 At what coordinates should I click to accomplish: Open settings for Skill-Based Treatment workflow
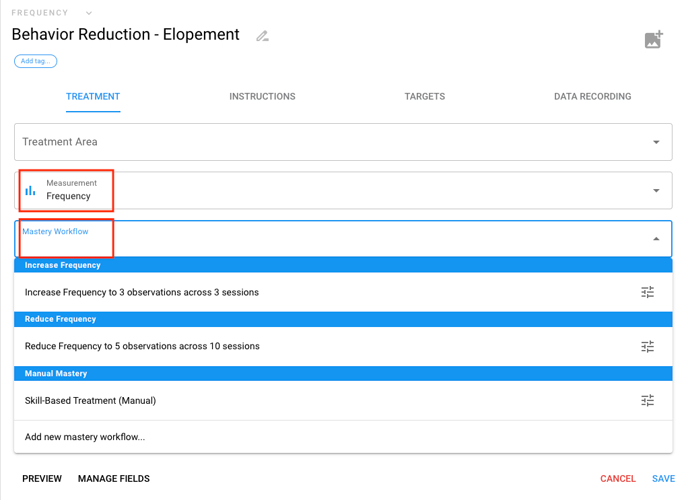(x=647, y=400)
